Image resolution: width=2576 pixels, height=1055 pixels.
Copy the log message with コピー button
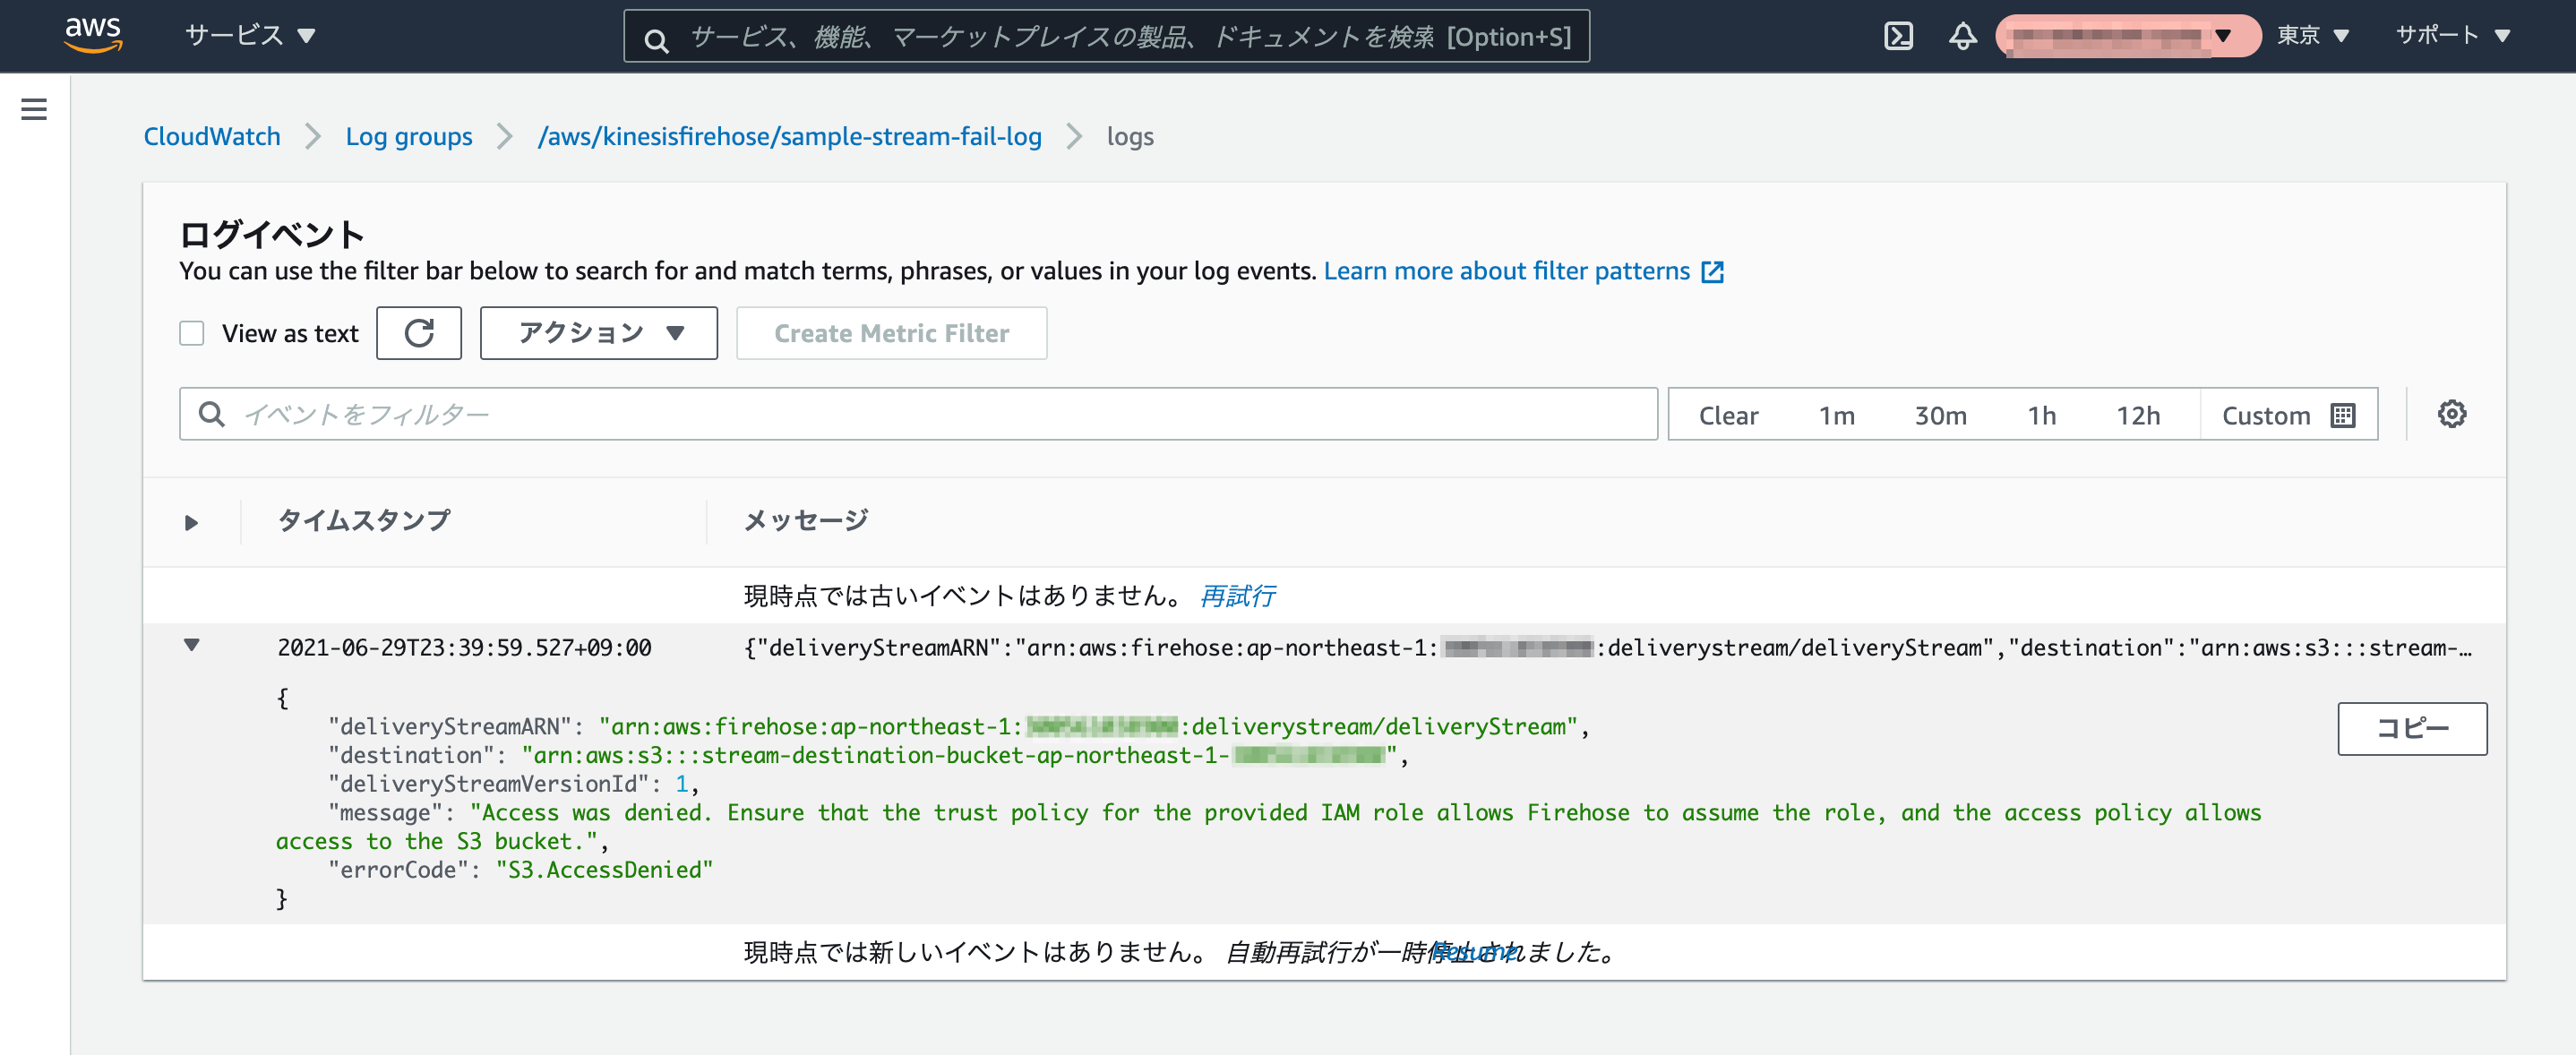point(2411,728)
